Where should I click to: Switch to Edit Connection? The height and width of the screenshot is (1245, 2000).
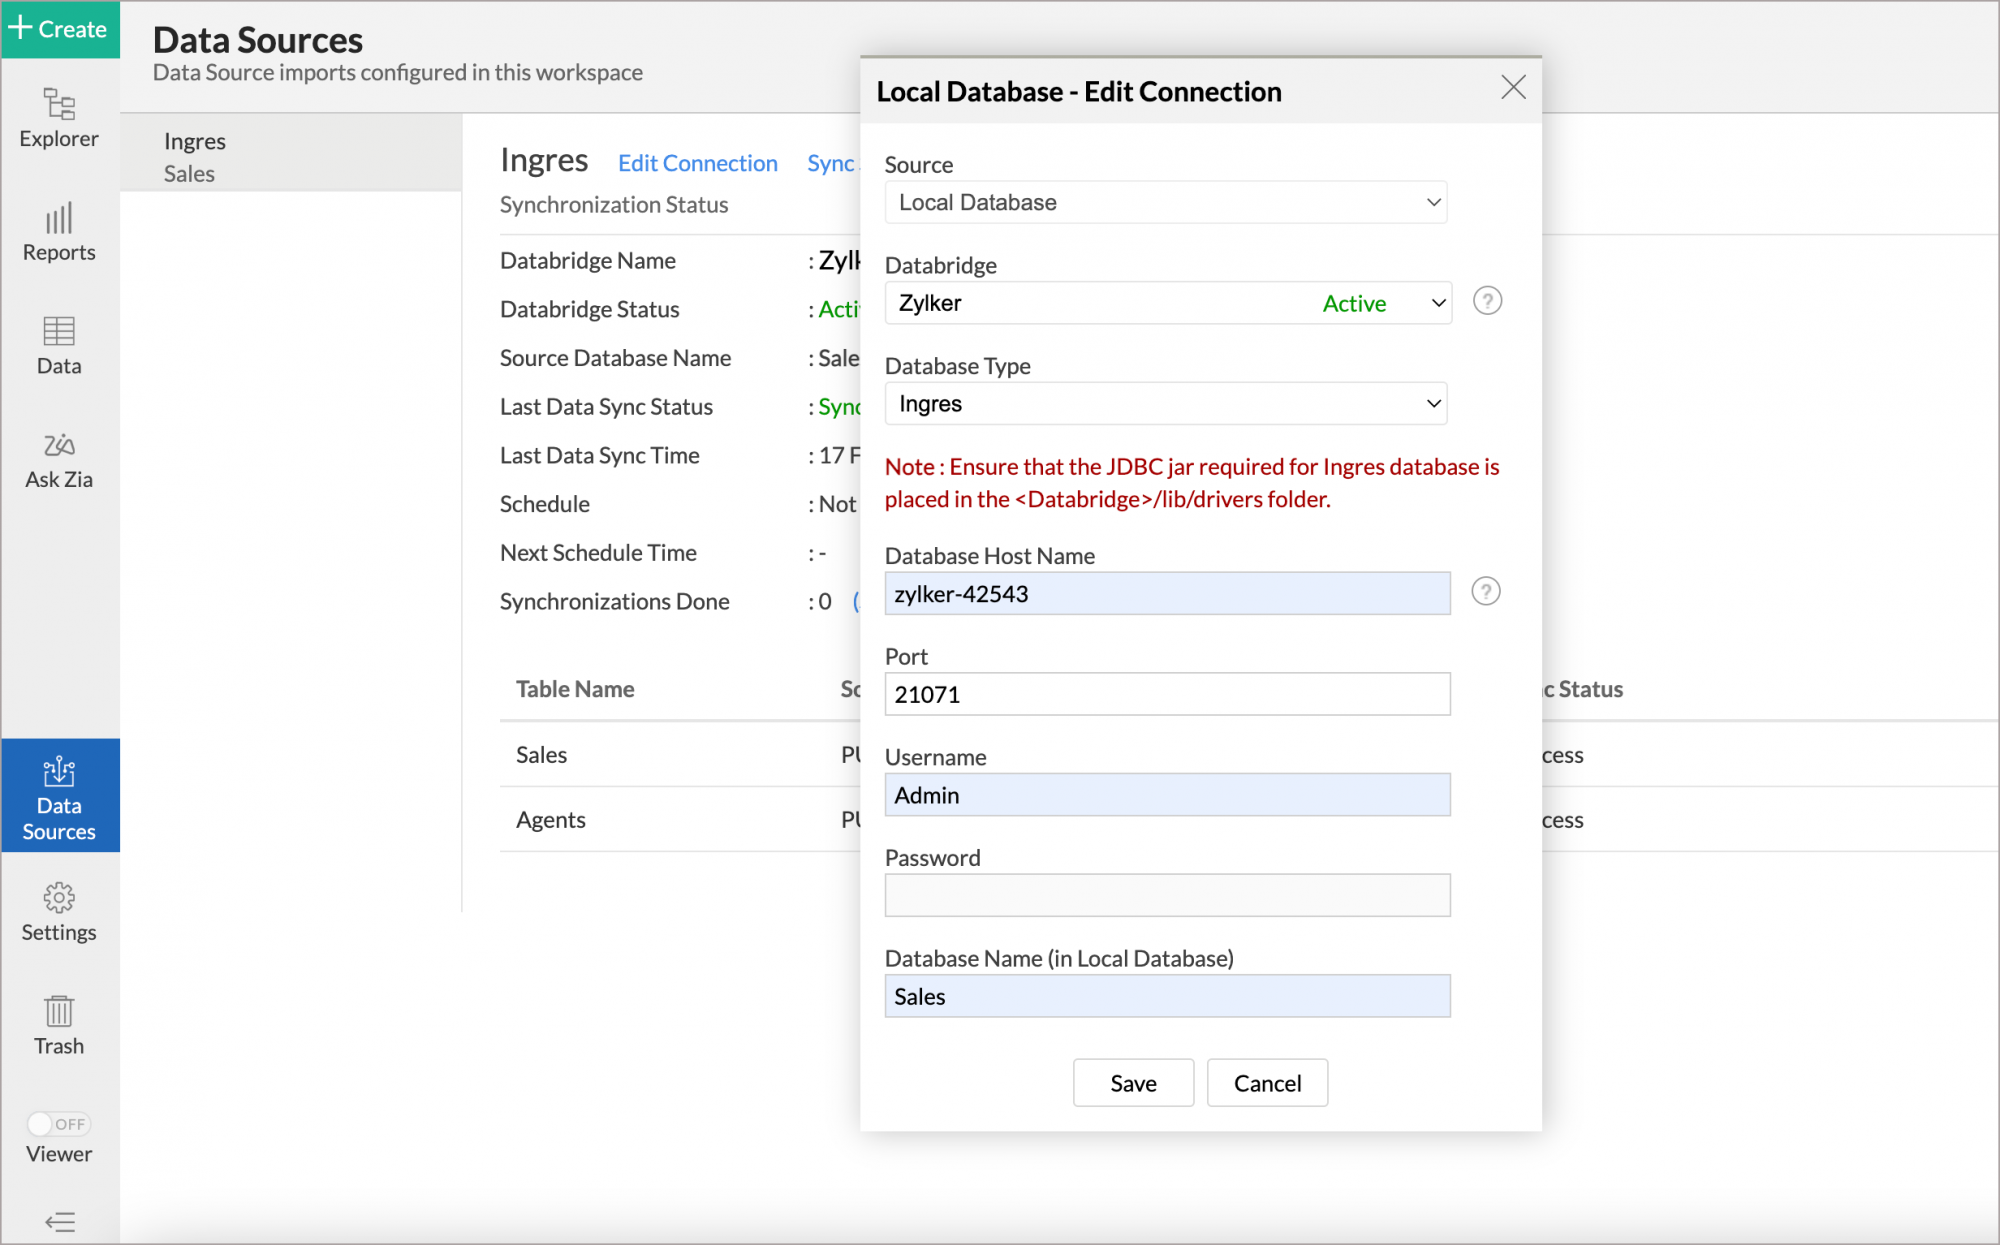click(697, 162)
